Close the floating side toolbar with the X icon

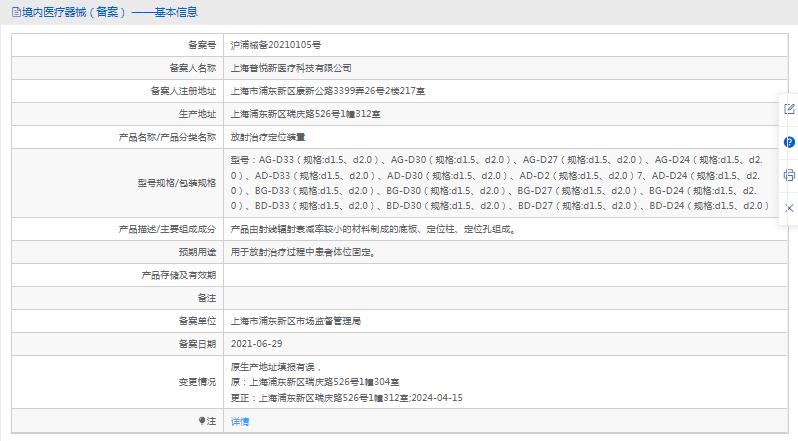789,209
